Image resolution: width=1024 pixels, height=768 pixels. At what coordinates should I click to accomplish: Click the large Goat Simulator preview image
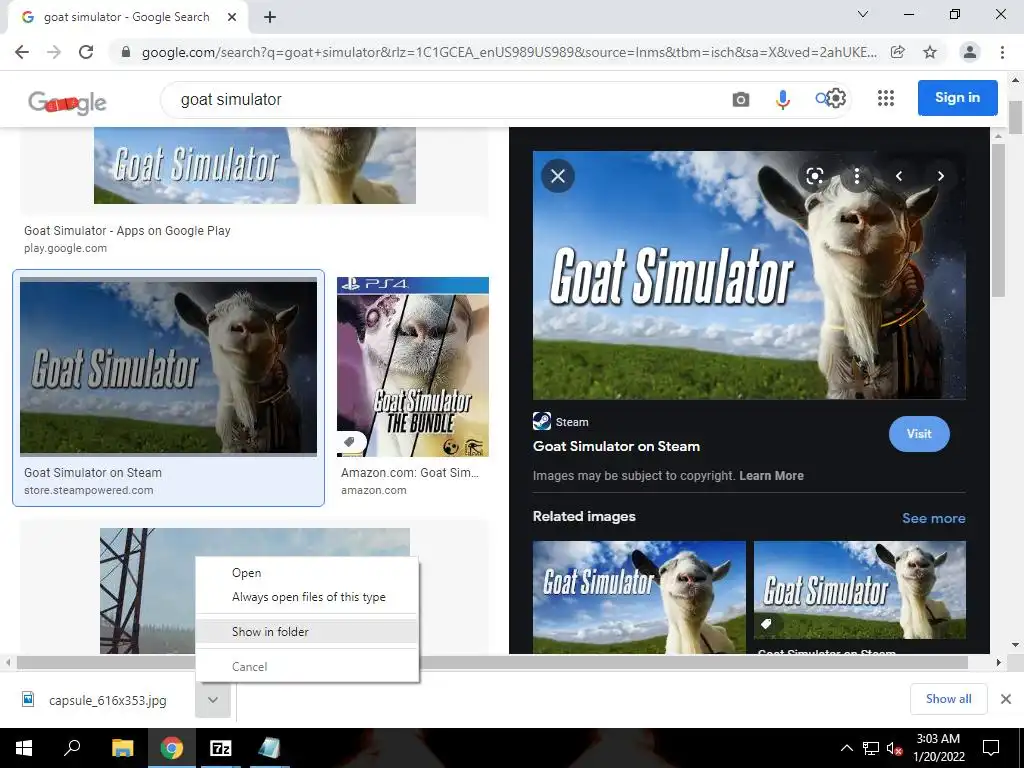coord(749,275)
